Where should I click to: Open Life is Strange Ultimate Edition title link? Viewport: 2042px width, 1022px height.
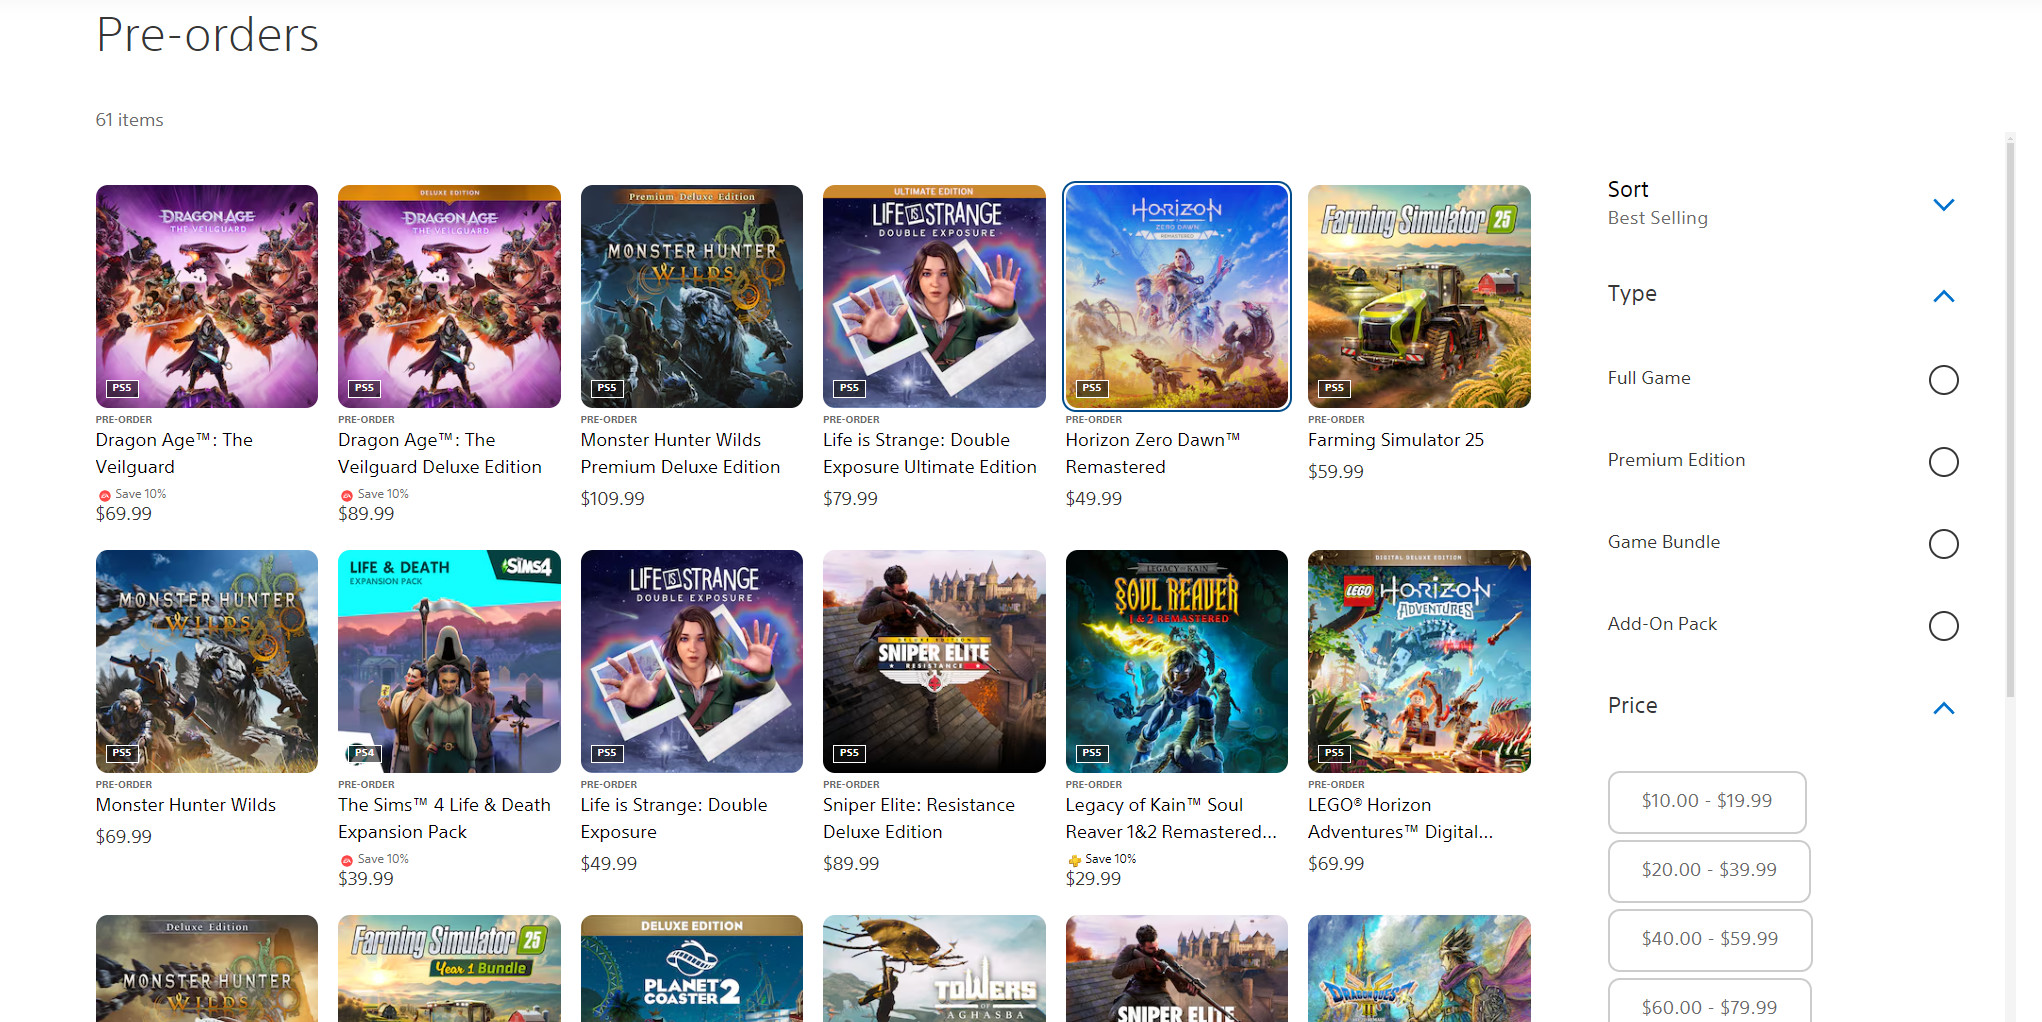pyautogui.click(x=929, y=453)
